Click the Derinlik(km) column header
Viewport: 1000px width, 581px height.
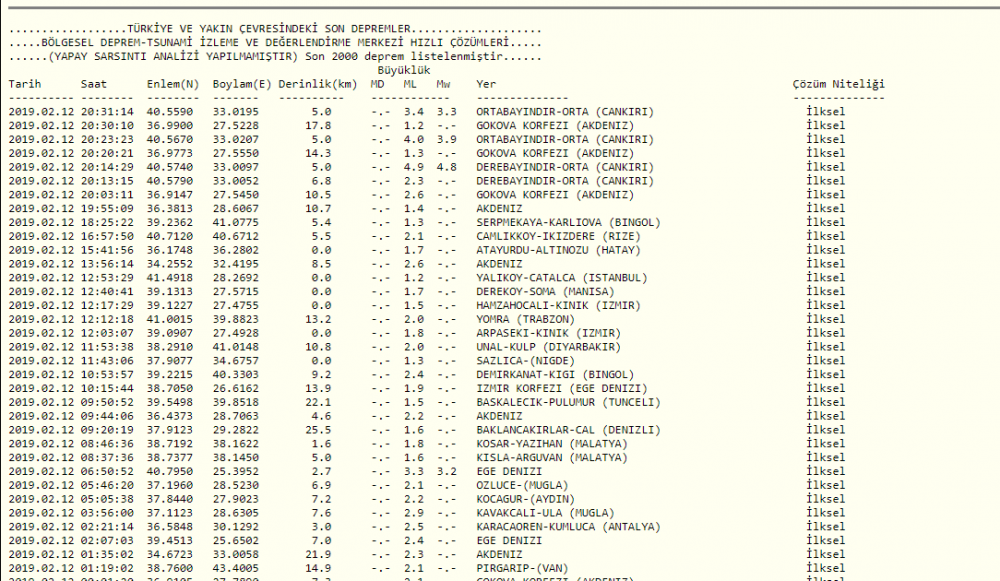click(x=317, y=84)
